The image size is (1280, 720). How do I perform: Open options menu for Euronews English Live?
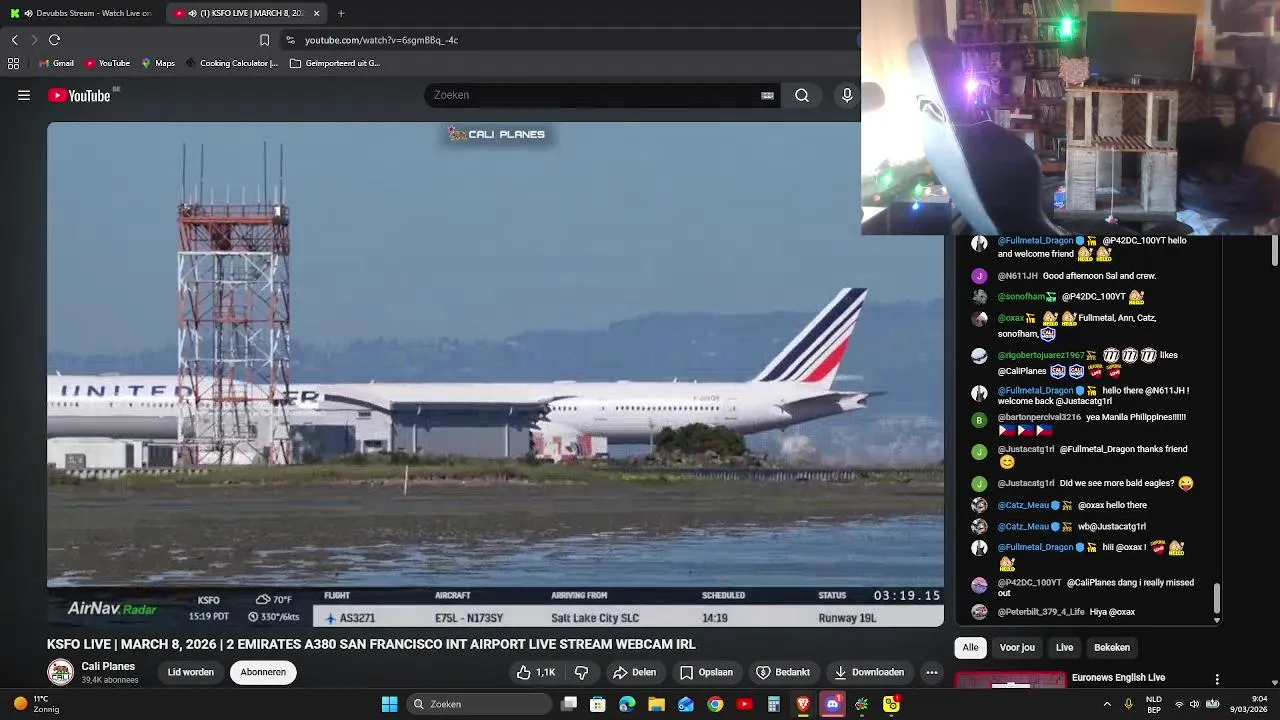[1217, 679]
